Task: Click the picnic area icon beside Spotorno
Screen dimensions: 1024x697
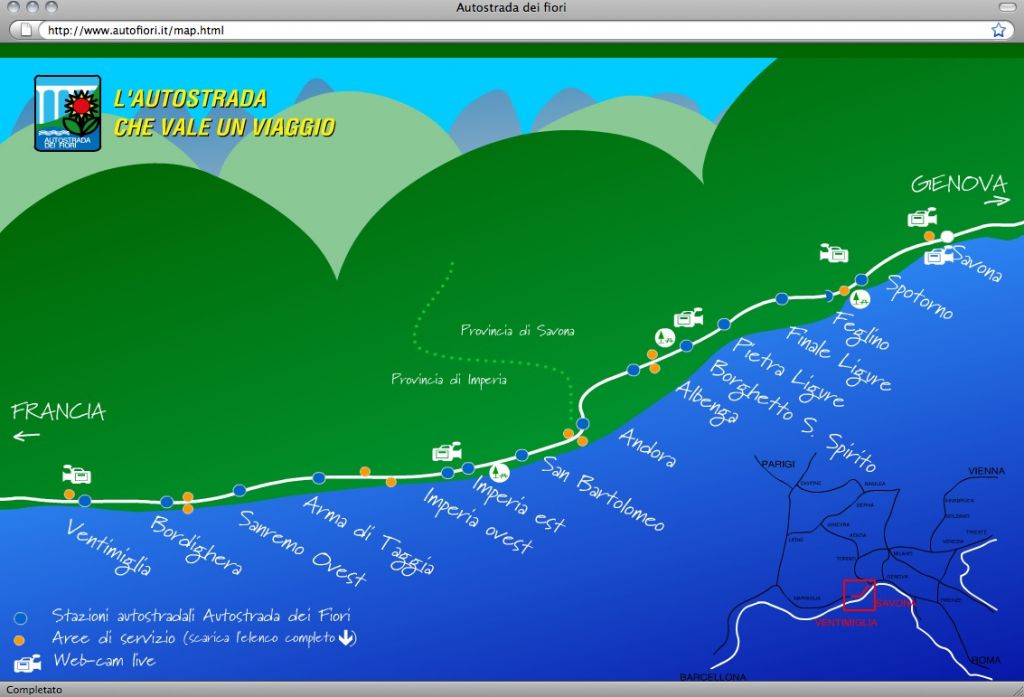Action: (x=860, y=297)
